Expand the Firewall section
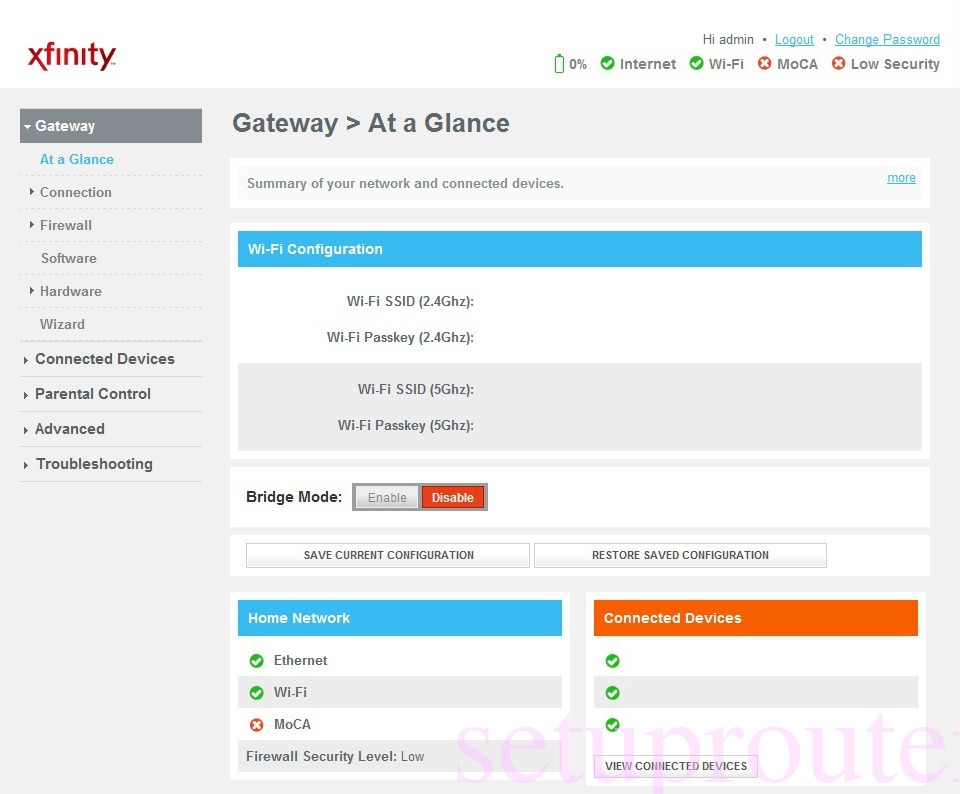 [x=66, y=225]
